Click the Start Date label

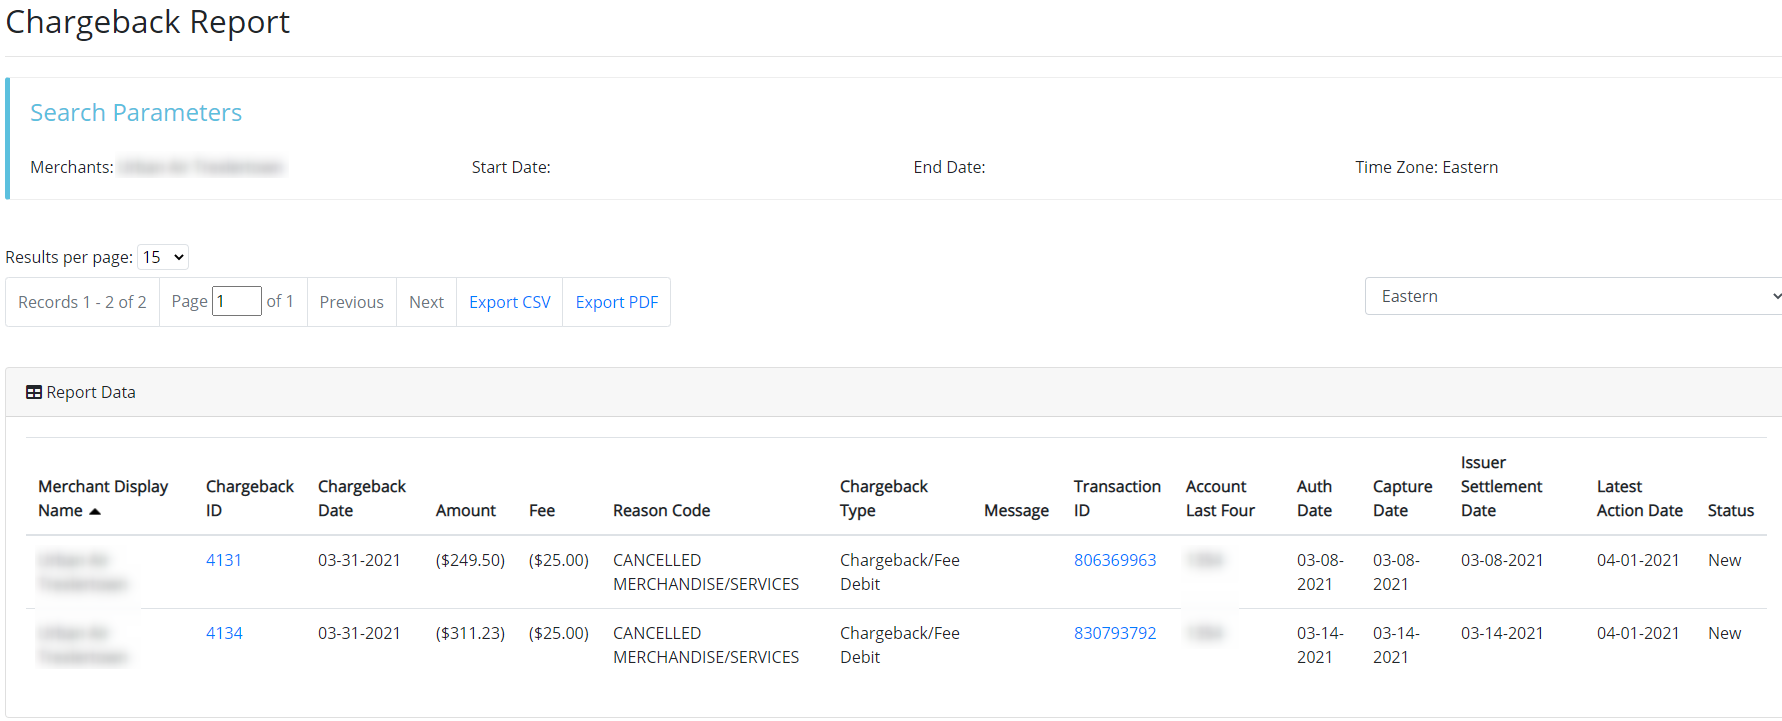pyautogui.click(x=511, y=167)
